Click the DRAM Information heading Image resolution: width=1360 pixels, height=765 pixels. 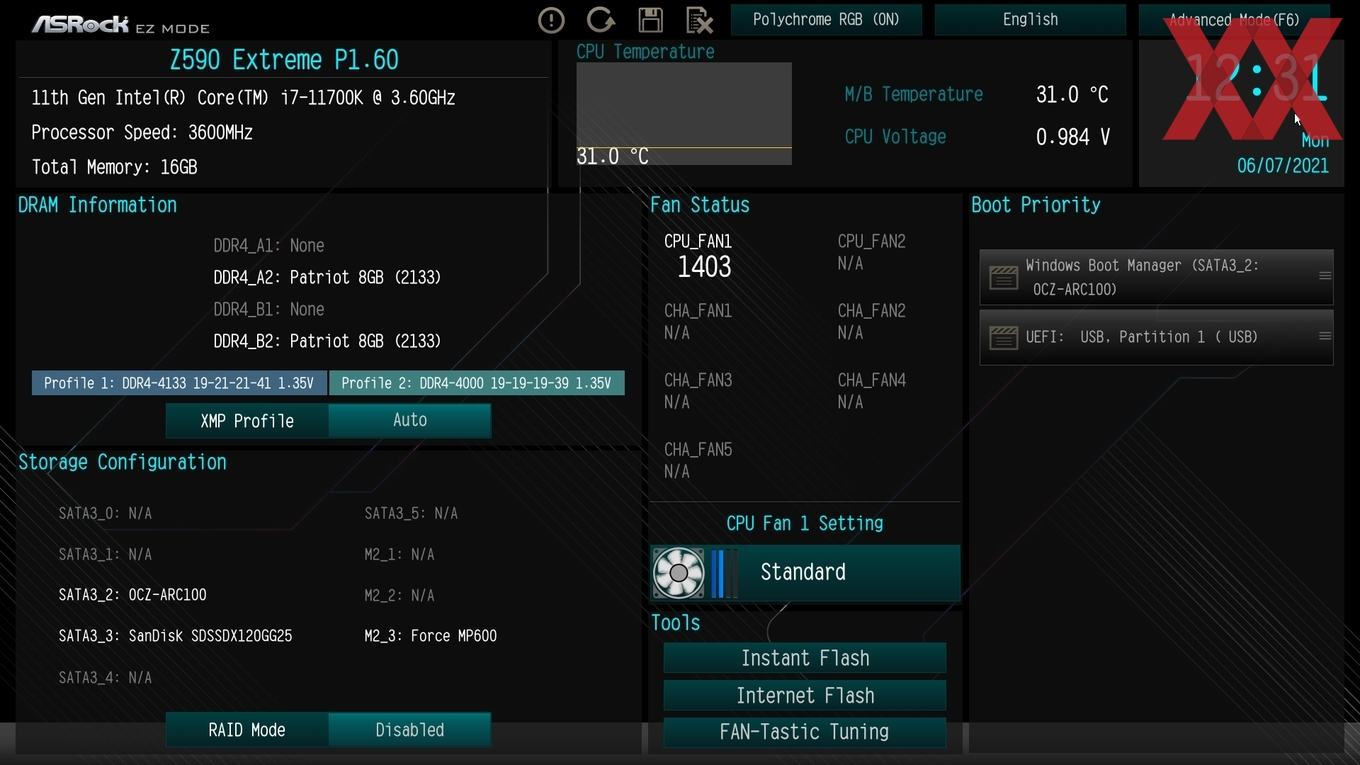(x=97, y=205)
